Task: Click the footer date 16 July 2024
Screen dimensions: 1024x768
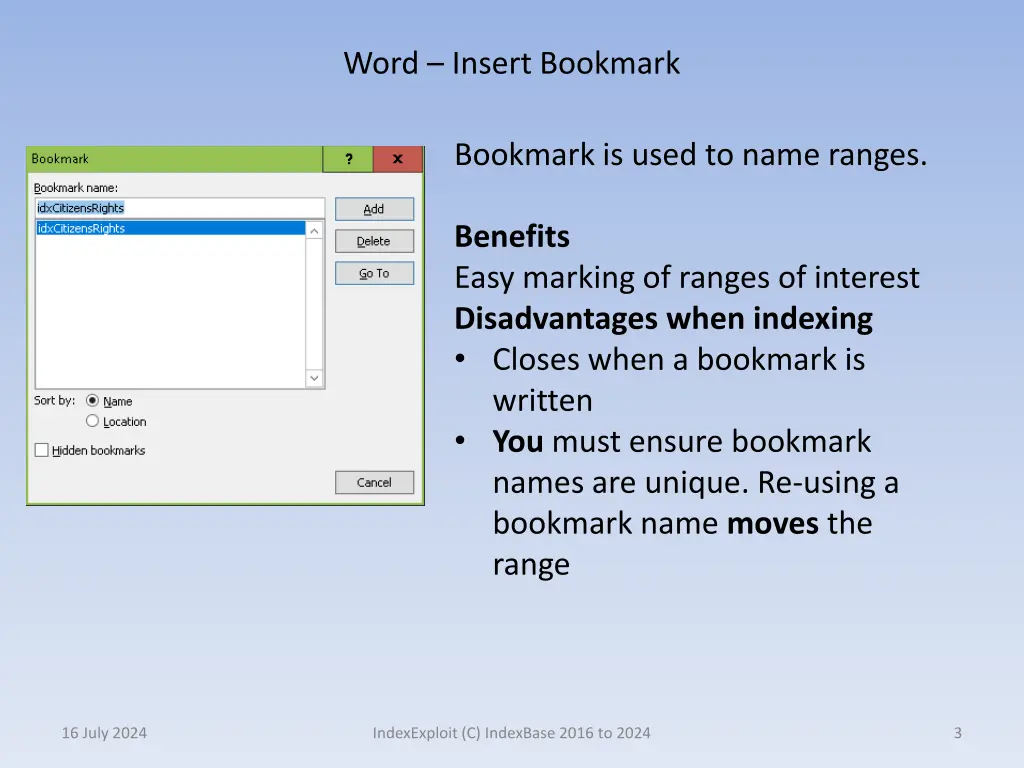Action: (104, 733)
